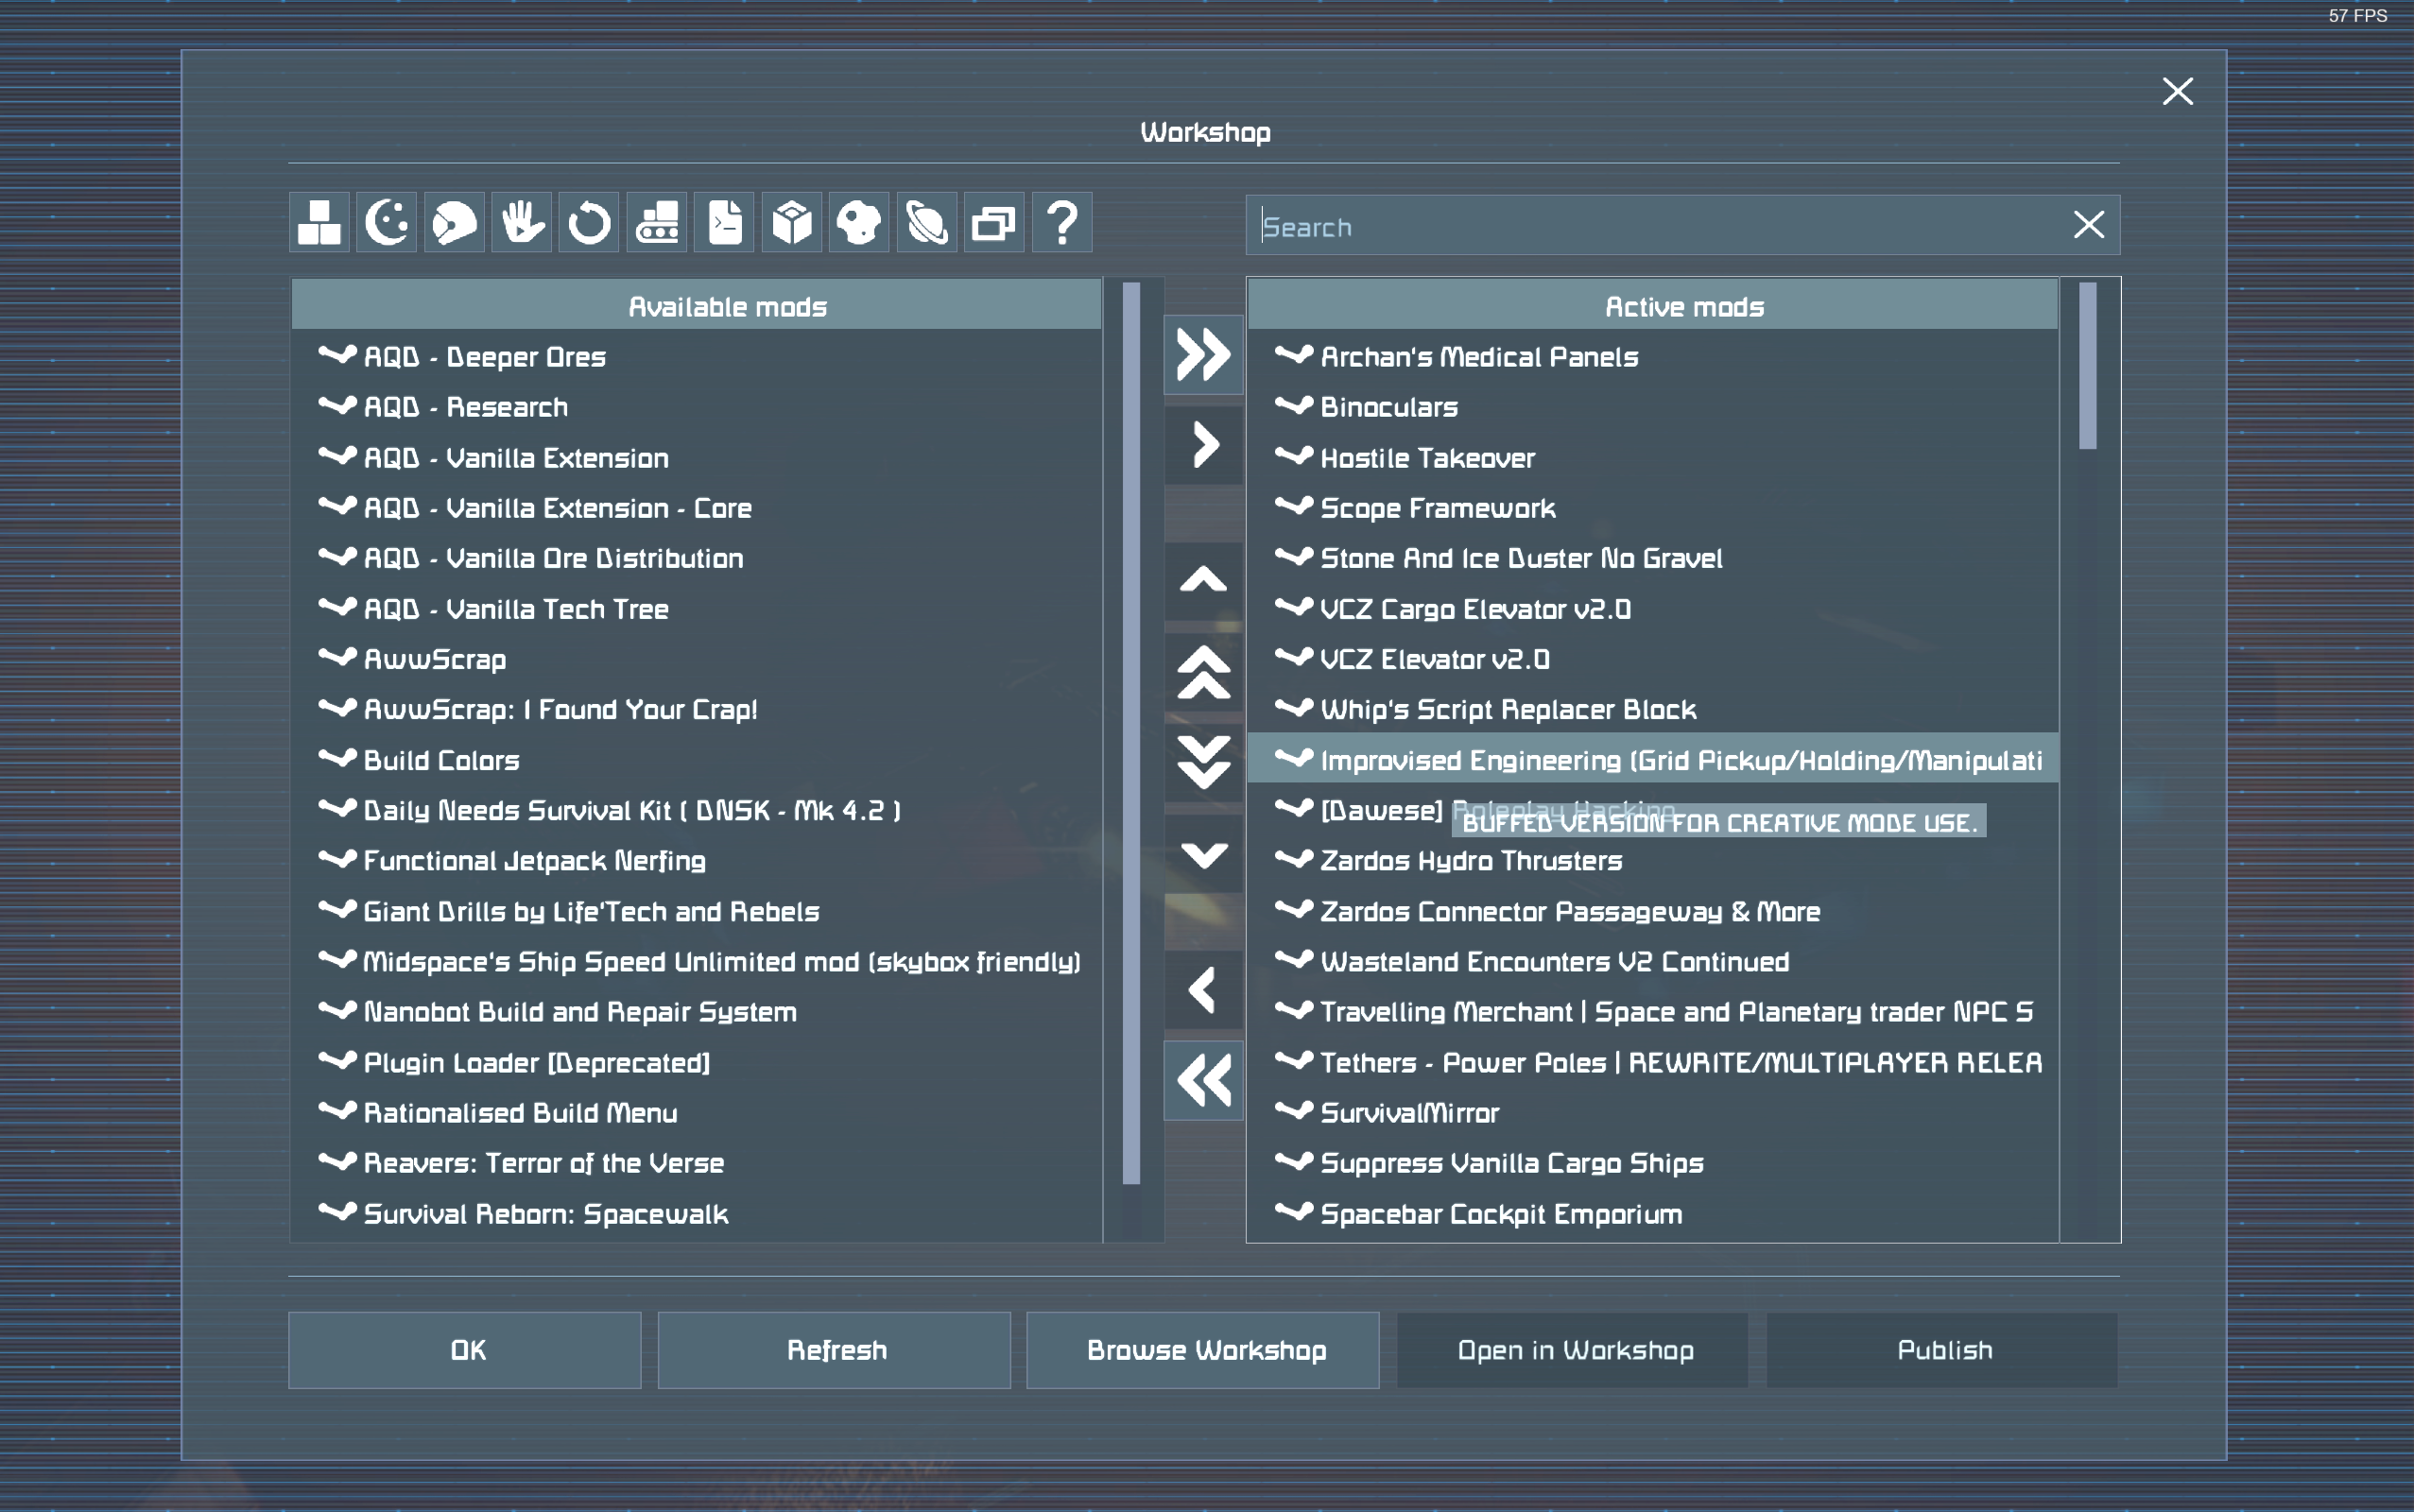Toggle the Respawn ship circular-arrow filter
The image size is (2414, 1512).
coord(589,222)
